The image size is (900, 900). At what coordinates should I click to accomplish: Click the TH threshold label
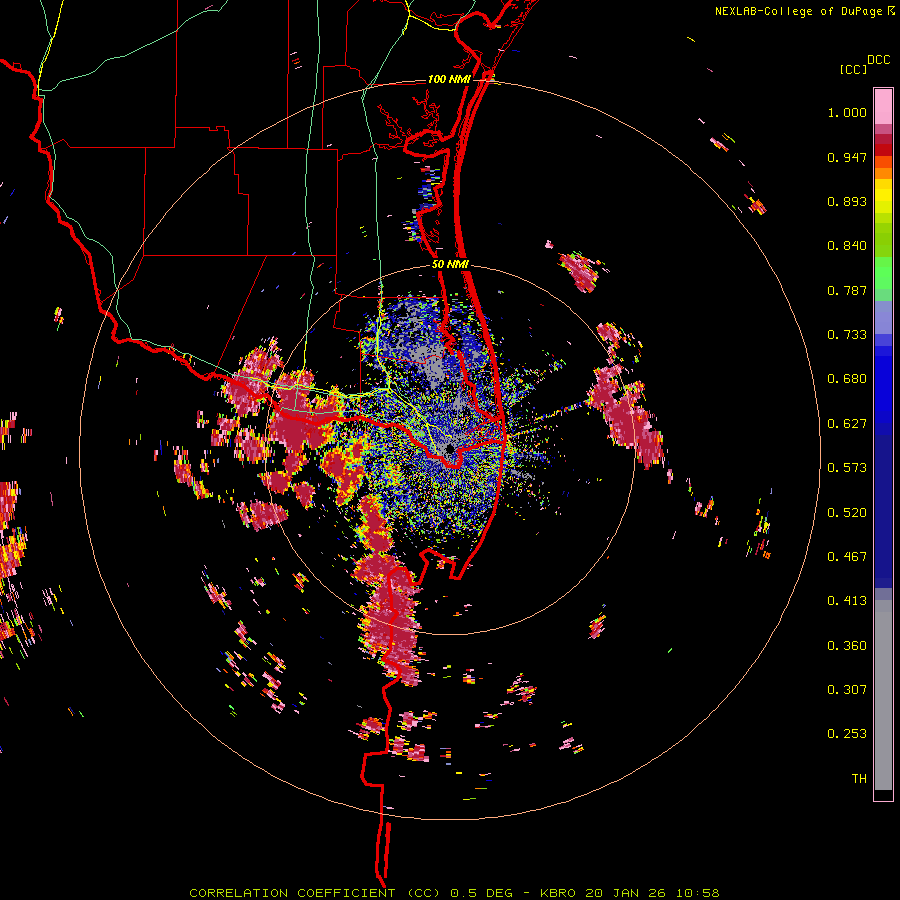point(859,779)
